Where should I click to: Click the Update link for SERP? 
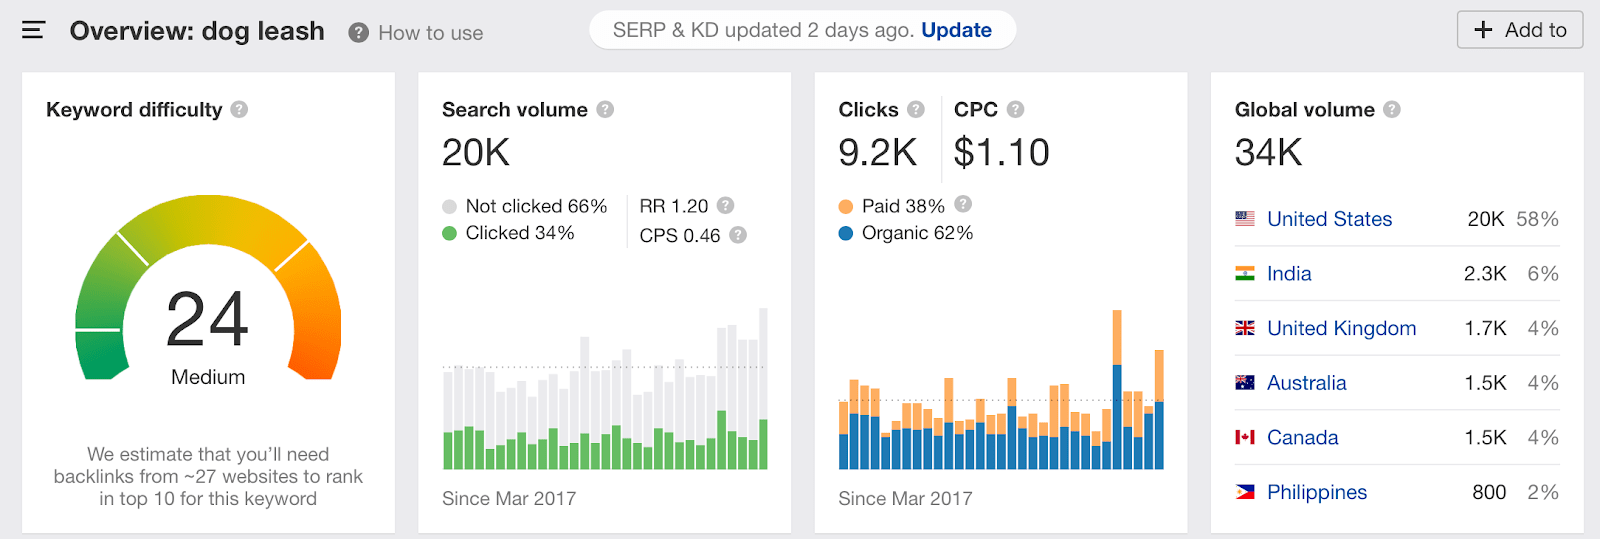[956, 30]
